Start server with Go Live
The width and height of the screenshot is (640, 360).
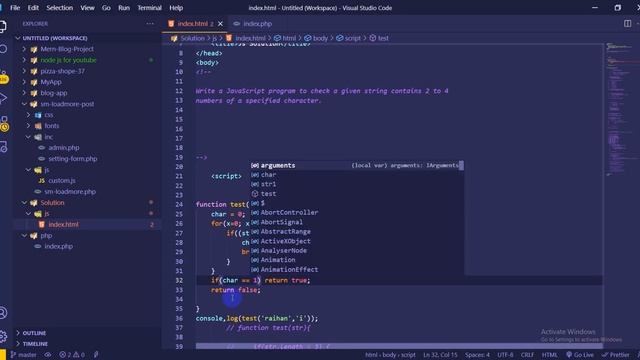[580, 355]
